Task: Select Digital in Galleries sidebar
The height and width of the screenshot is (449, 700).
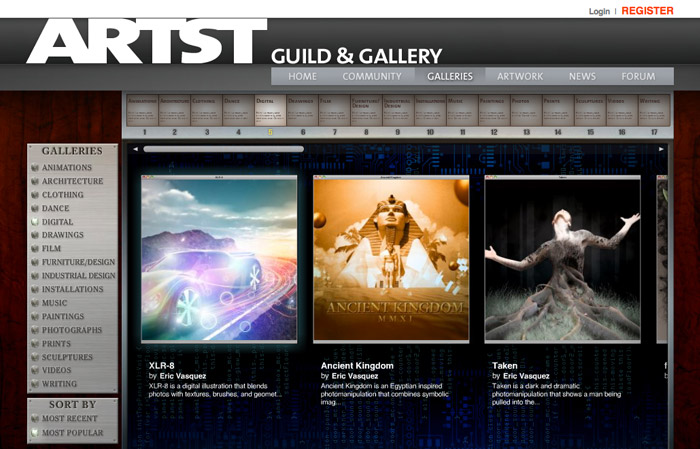Action: [x=57, y=222]
